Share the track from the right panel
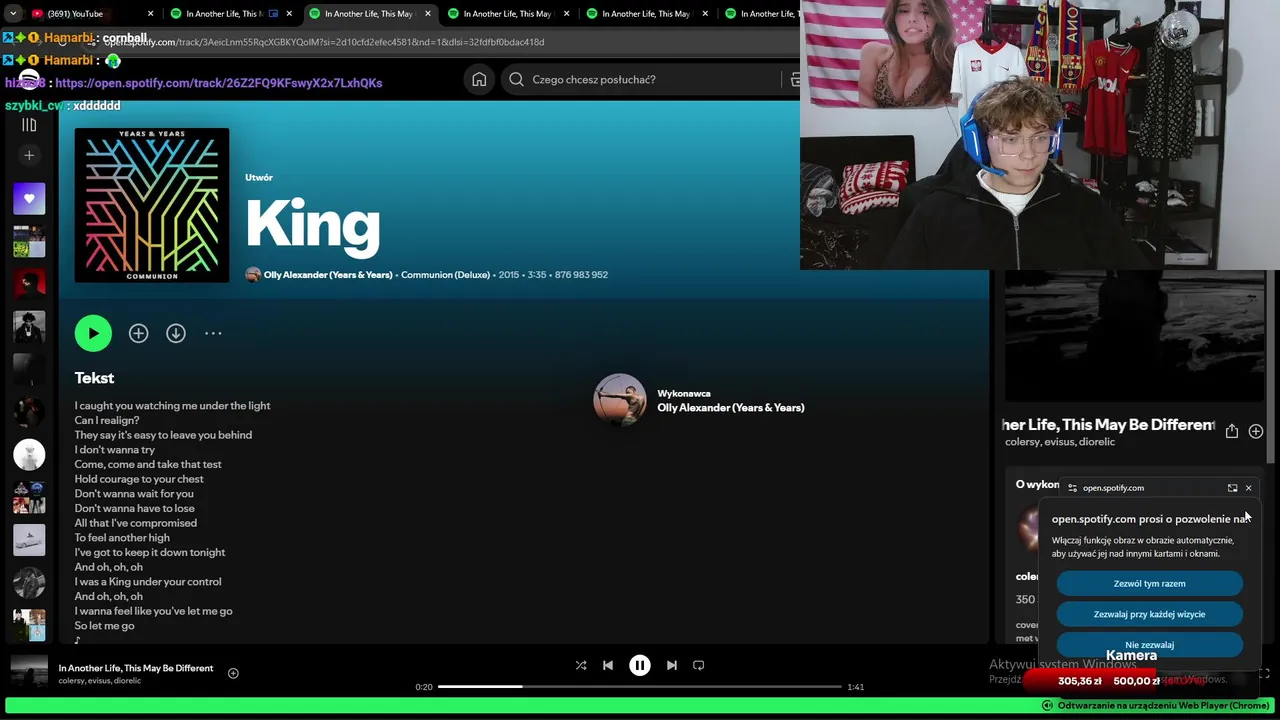The width and height of the screenshot is (1280, 720). [1232, 431]
